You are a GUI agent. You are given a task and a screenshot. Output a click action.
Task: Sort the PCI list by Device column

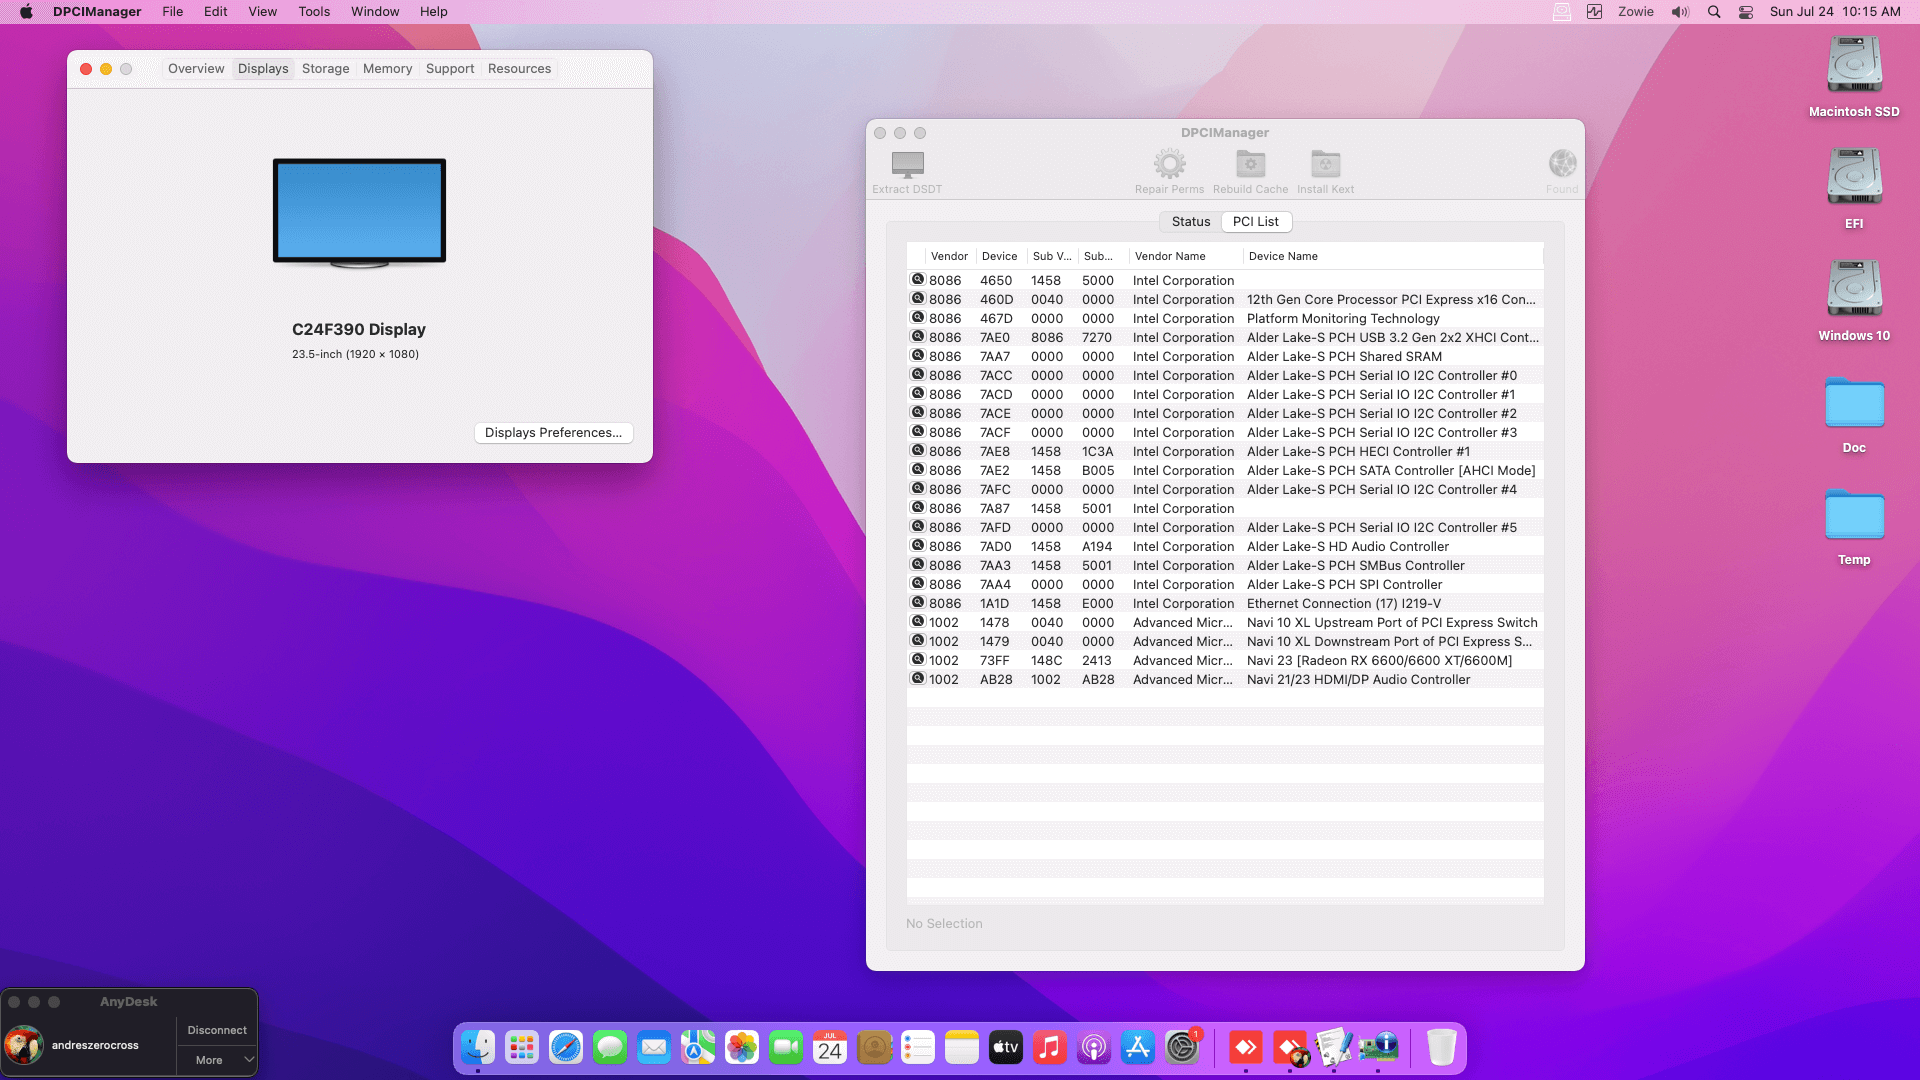pyautogui.click(x=999, y=257)
